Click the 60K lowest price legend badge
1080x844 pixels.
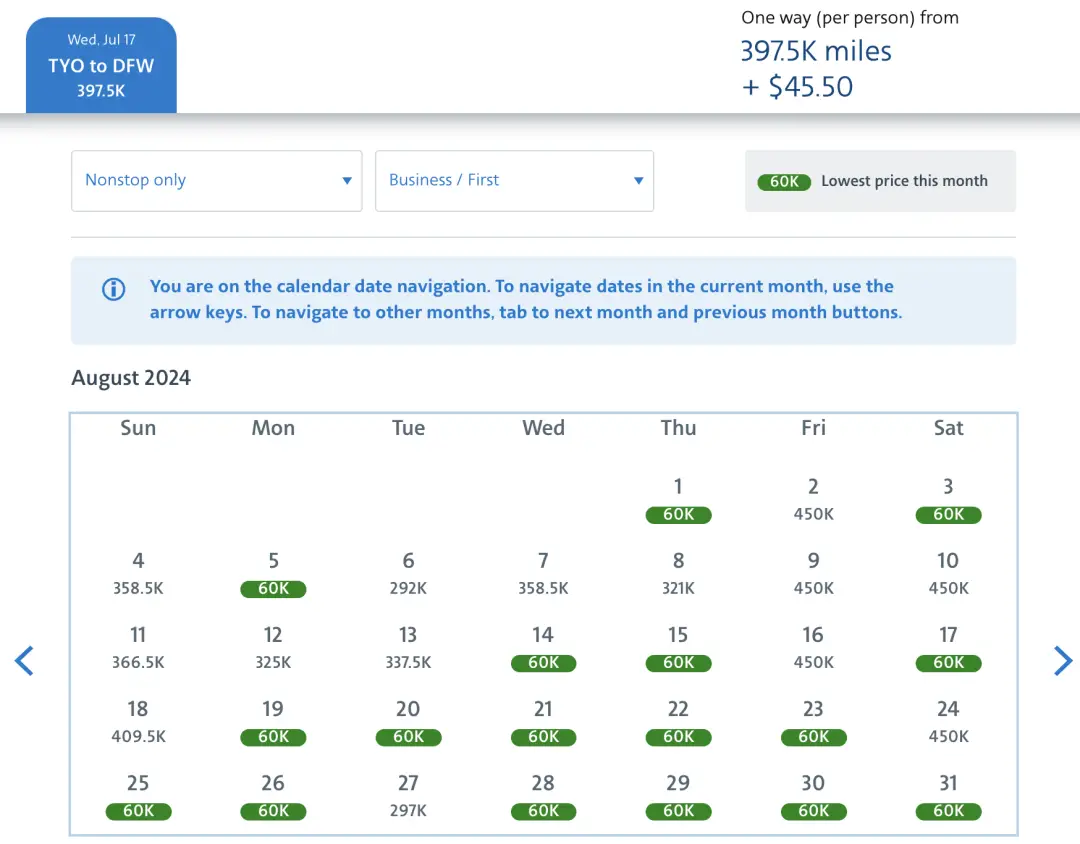click(784, 181)
